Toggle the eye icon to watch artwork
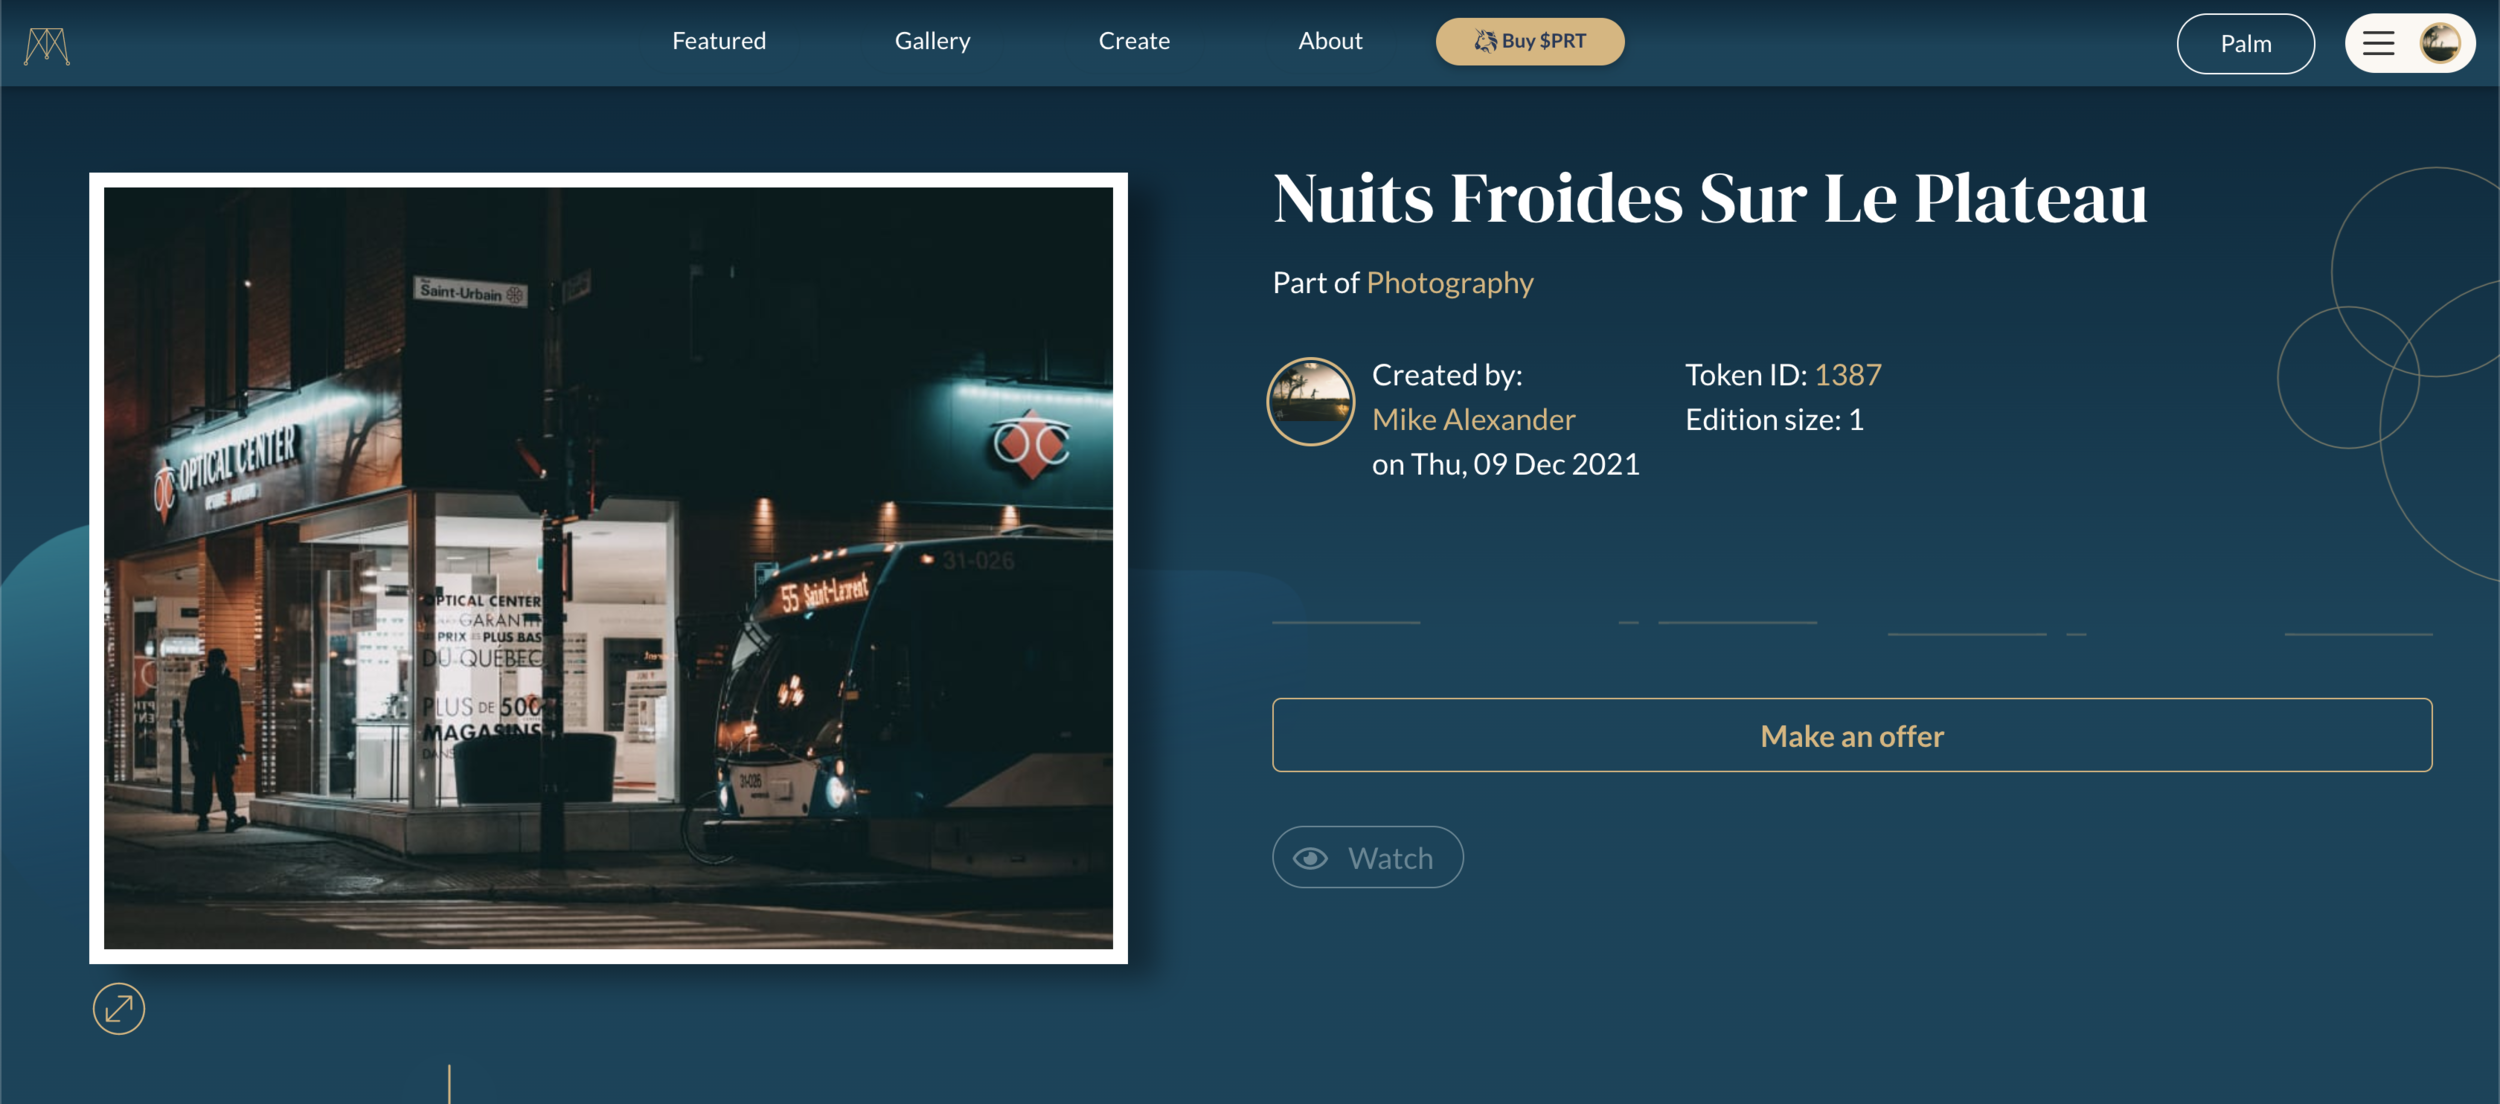2500x1104 pixels. click(1310, 858)
